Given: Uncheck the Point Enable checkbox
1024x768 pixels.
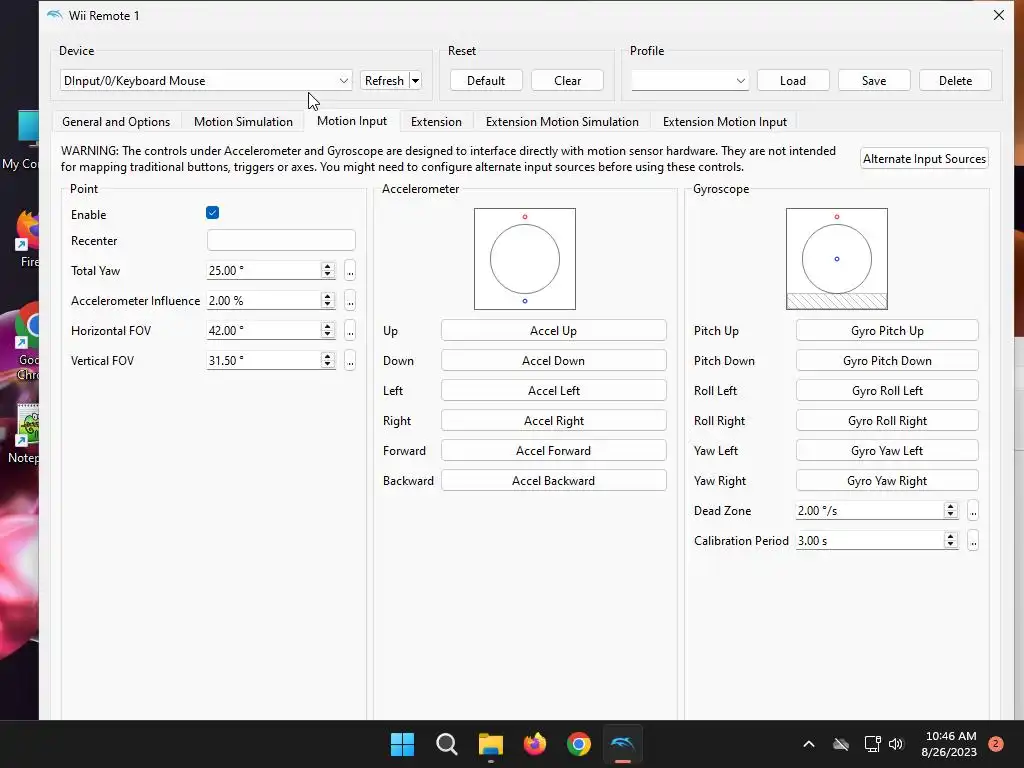Looking at the screenshot, I should pos(212,213).
